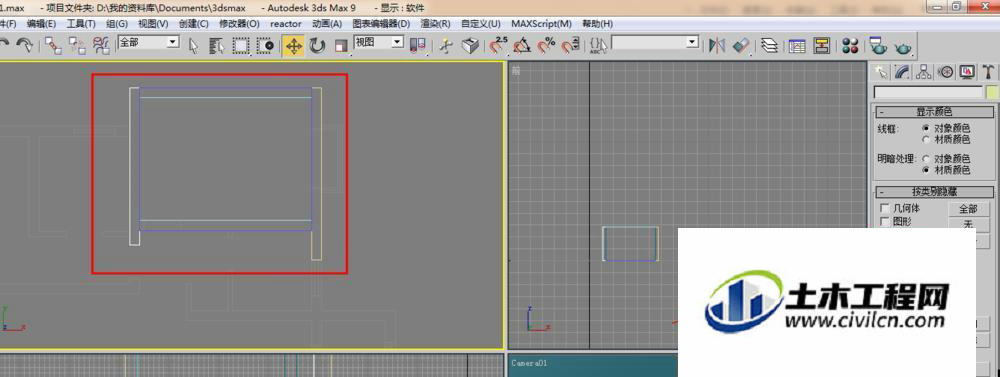The height and width of the screenshot is (377, 1000).
Task: Switch to the Display panel tab
Action: coord(967,71)
